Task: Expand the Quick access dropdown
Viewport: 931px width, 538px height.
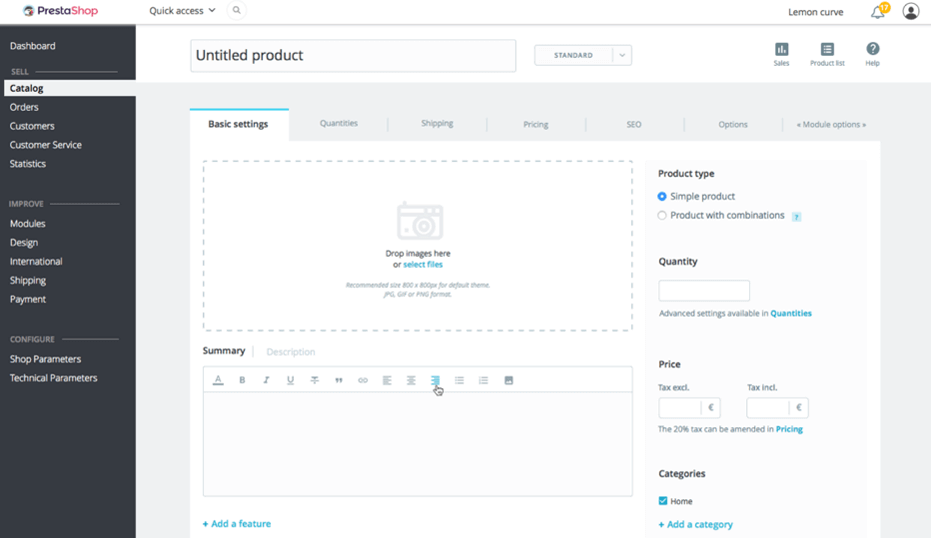Action: click(x=182, y=11)
